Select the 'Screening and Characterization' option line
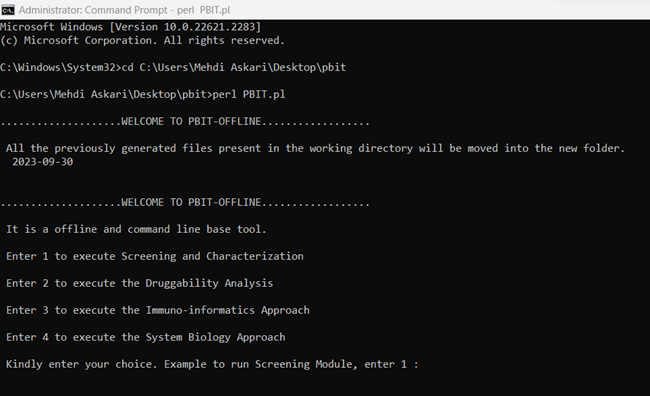Viewport: 650px width, 396px height. 155,256
